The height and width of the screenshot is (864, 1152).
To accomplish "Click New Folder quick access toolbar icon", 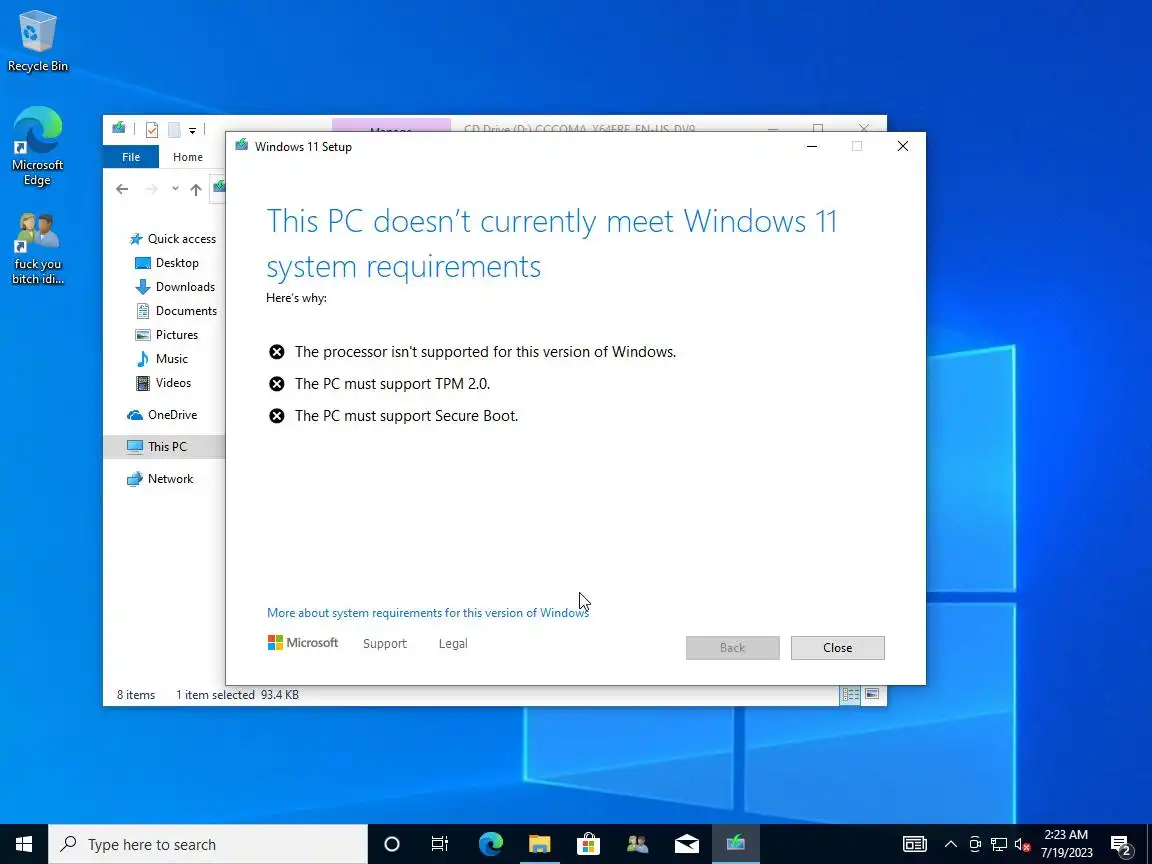I will [x=173, y=130].
